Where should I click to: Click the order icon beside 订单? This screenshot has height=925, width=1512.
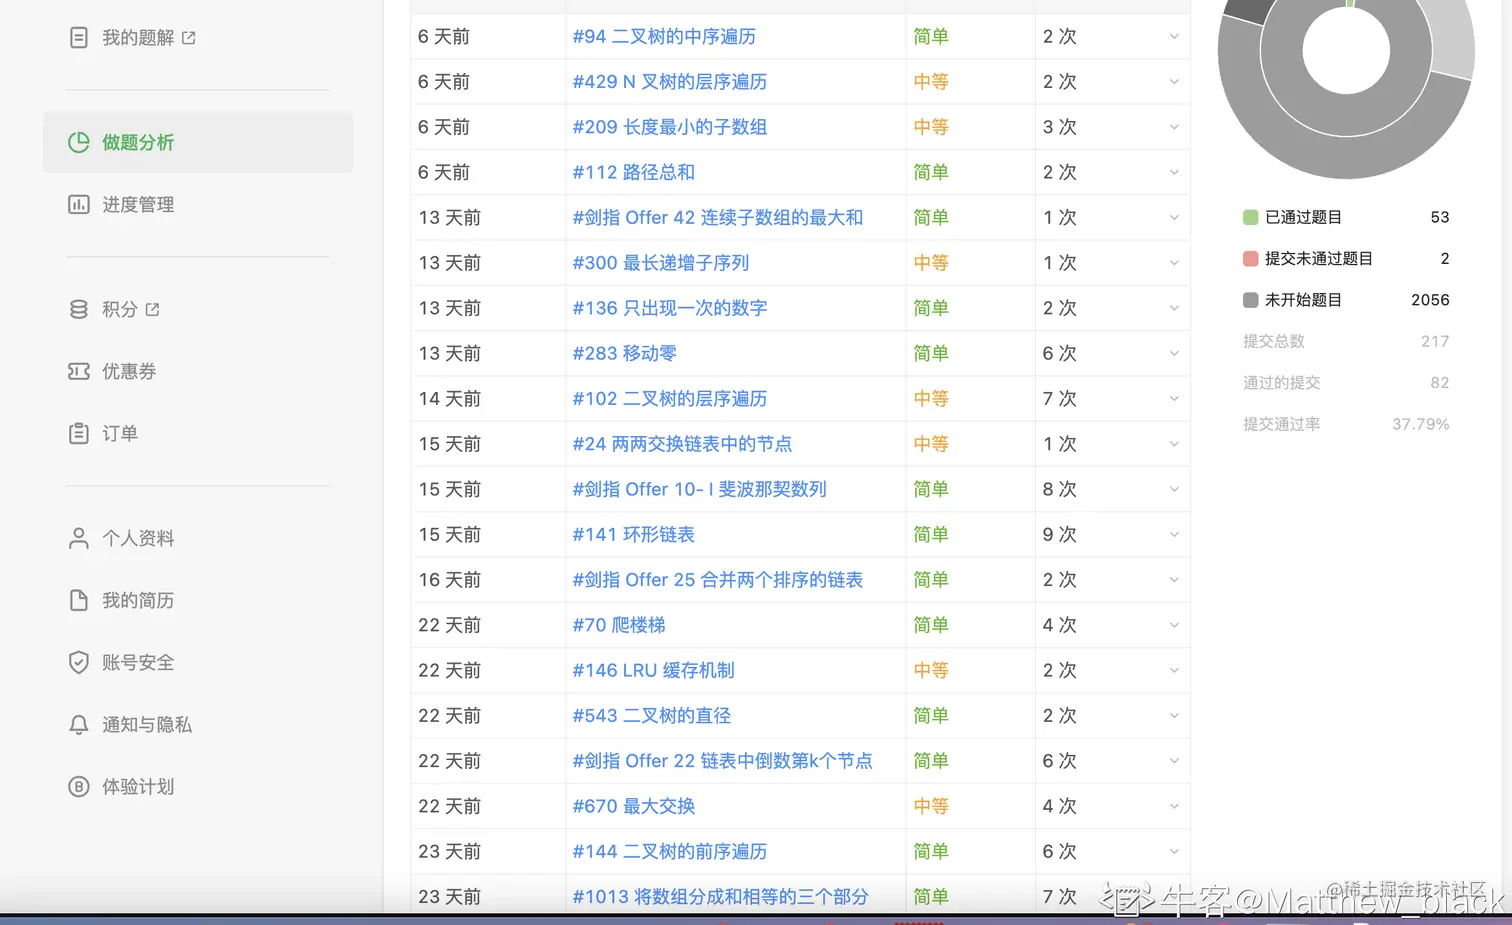click(79, 433)
